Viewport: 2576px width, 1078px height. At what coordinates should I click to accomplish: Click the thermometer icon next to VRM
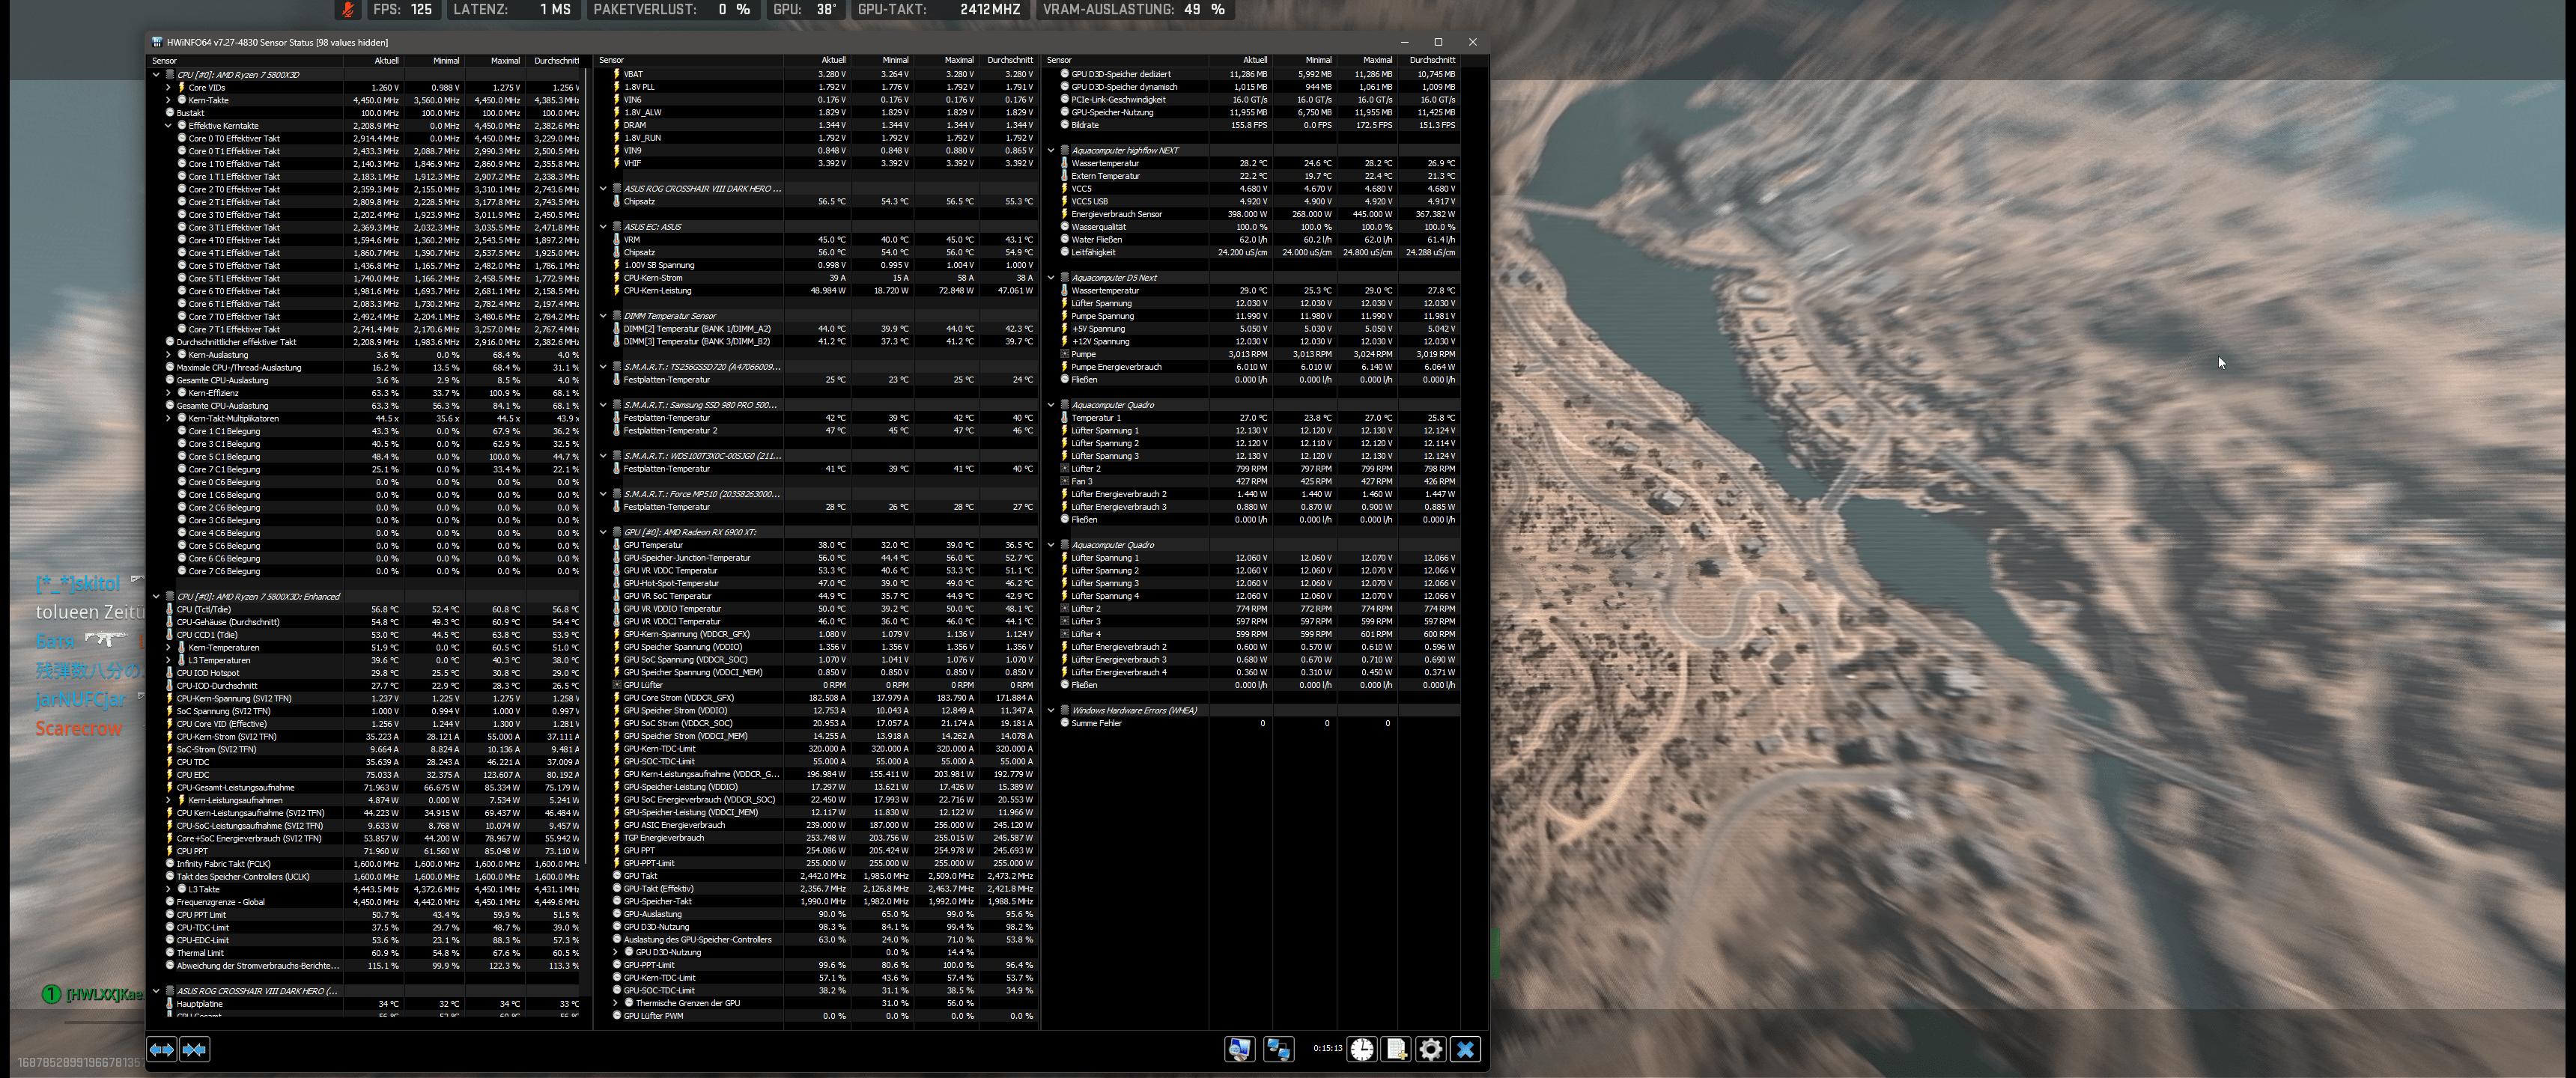[616, 240]
